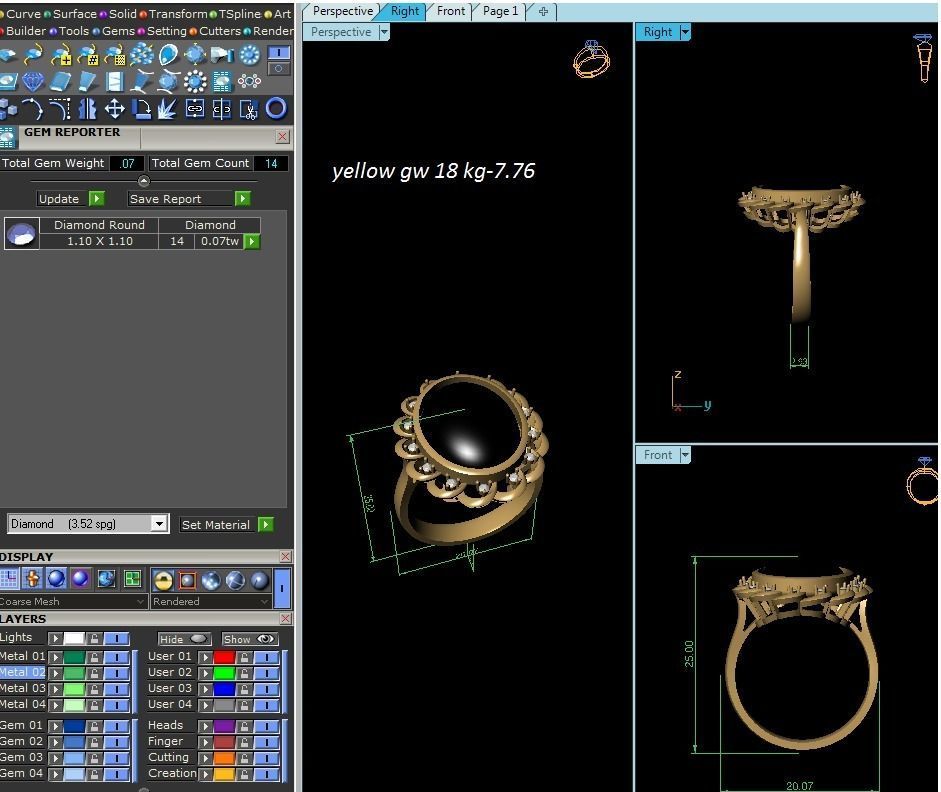Viewport: 941px width, 792px height.
Task: Click the orange gumball manipulator display icon
Action: pyautogui.click(x=32, y=579)
